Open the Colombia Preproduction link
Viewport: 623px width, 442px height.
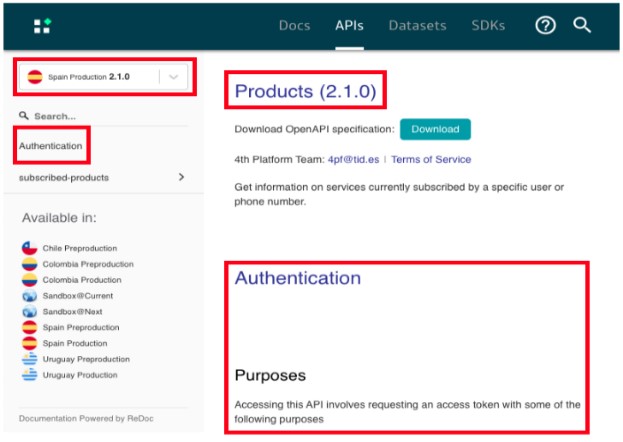tap(88, 264)
